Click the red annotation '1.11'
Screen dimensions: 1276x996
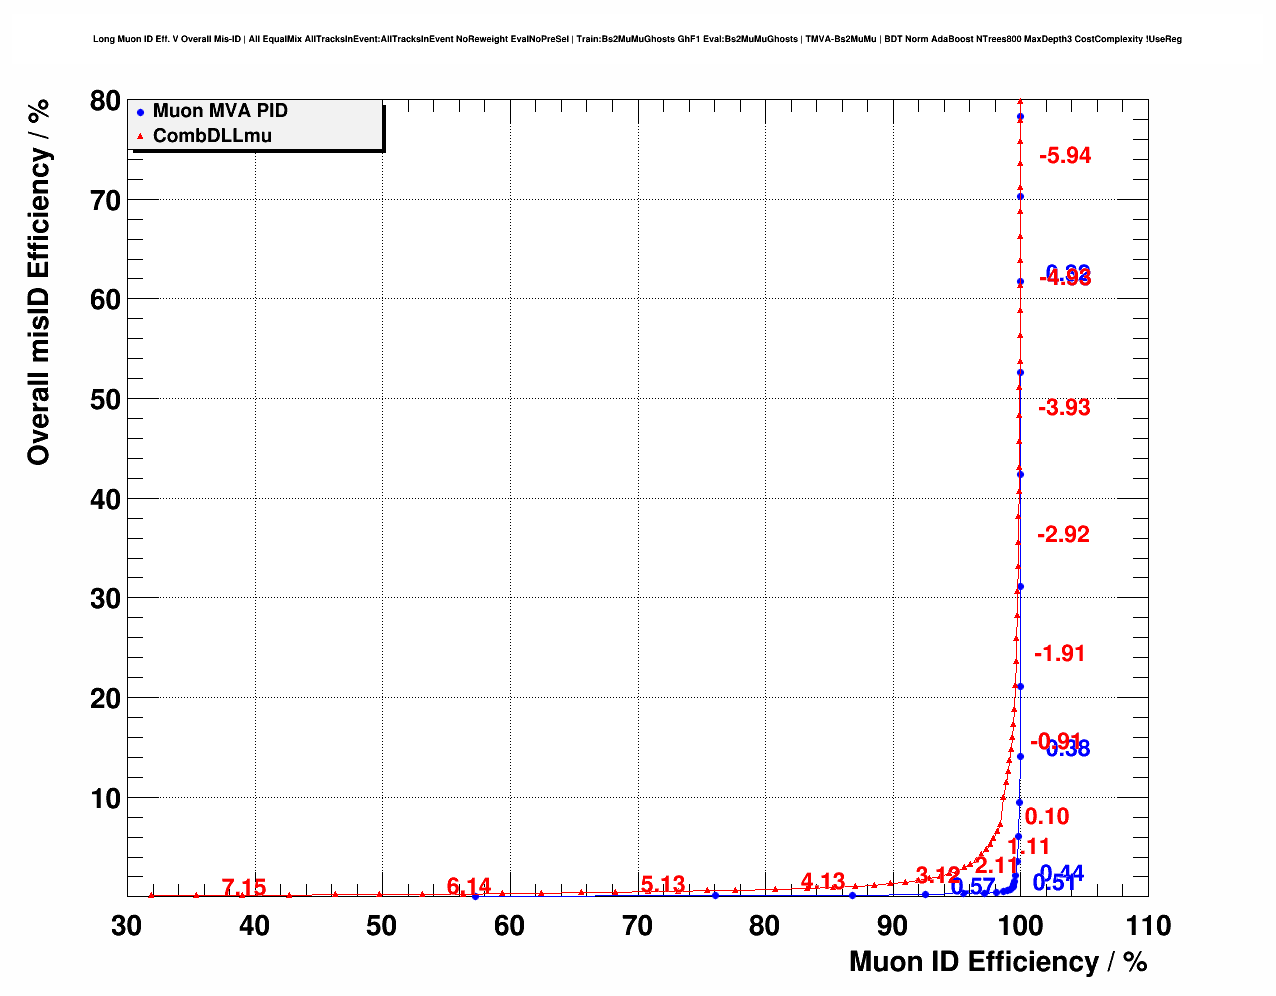[x=1029, y=846]
